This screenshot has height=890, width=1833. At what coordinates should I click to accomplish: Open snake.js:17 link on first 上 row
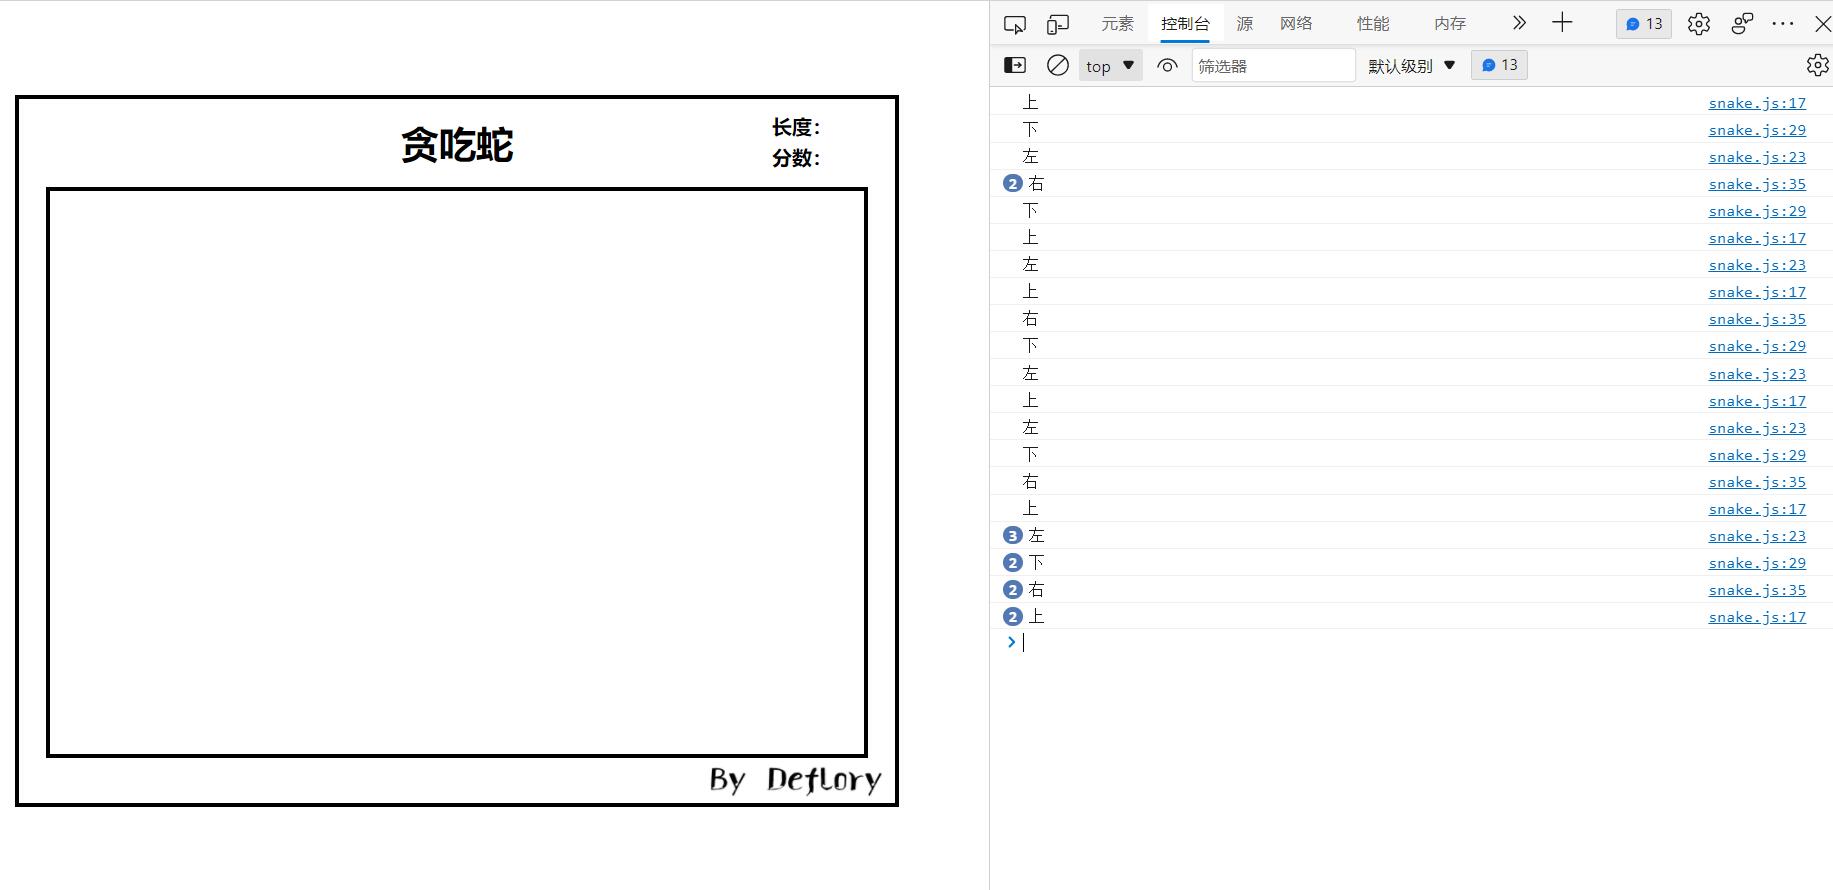tap(1757, 103)
